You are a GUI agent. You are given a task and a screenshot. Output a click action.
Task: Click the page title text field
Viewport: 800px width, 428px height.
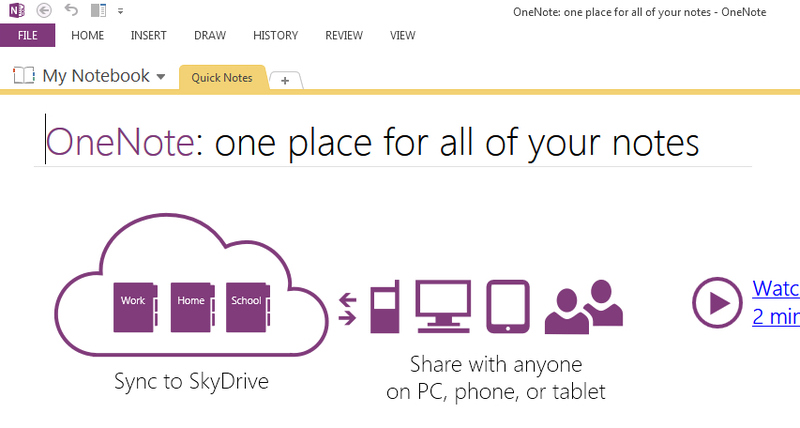pyautogui.click(x=372, y=142)
